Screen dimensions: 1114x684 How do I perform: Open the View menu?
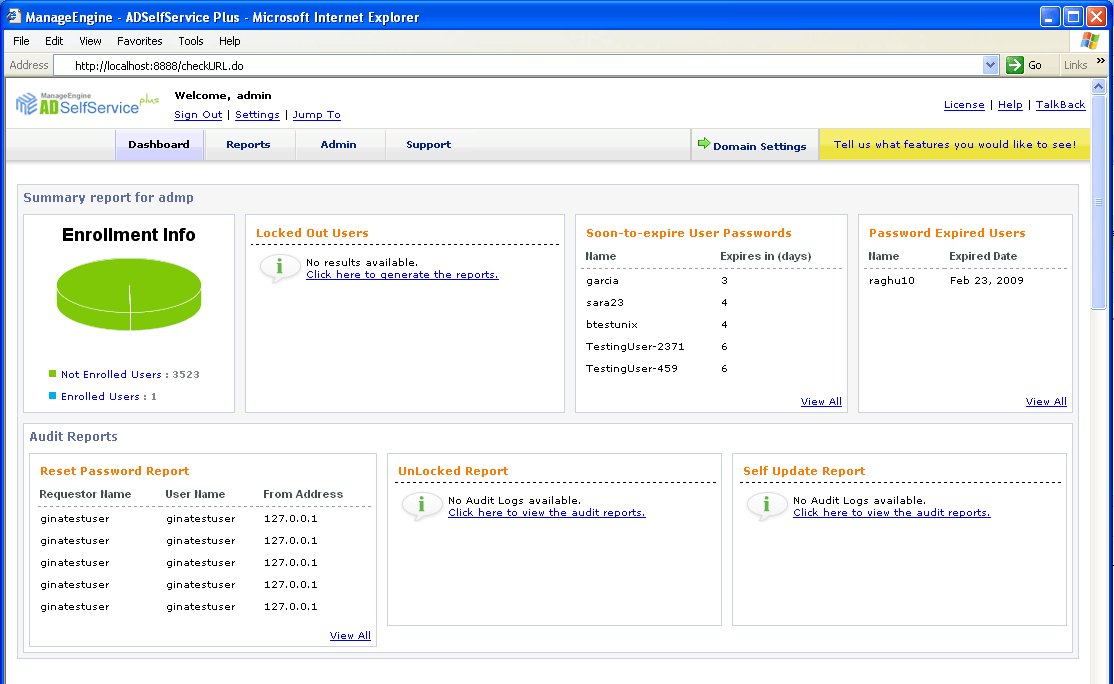[x=90, y=41]
